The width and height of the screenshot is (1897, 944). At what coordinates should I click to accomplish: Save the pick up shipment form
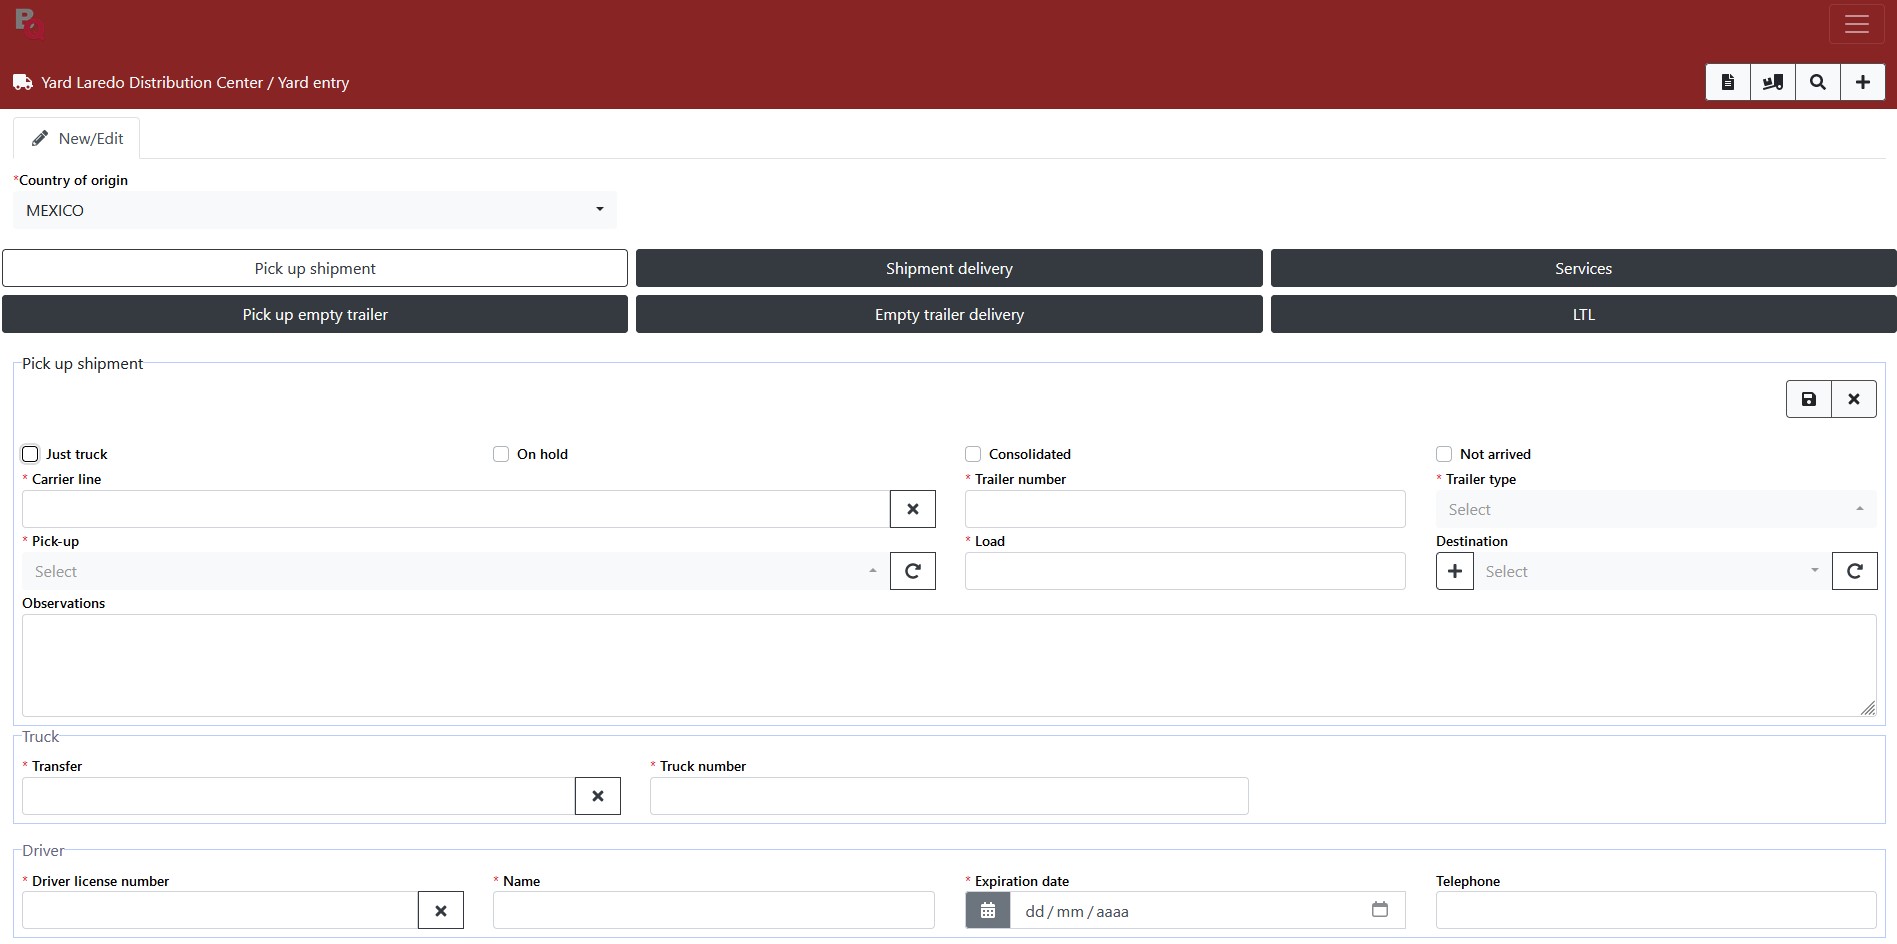coord(1808,399)
